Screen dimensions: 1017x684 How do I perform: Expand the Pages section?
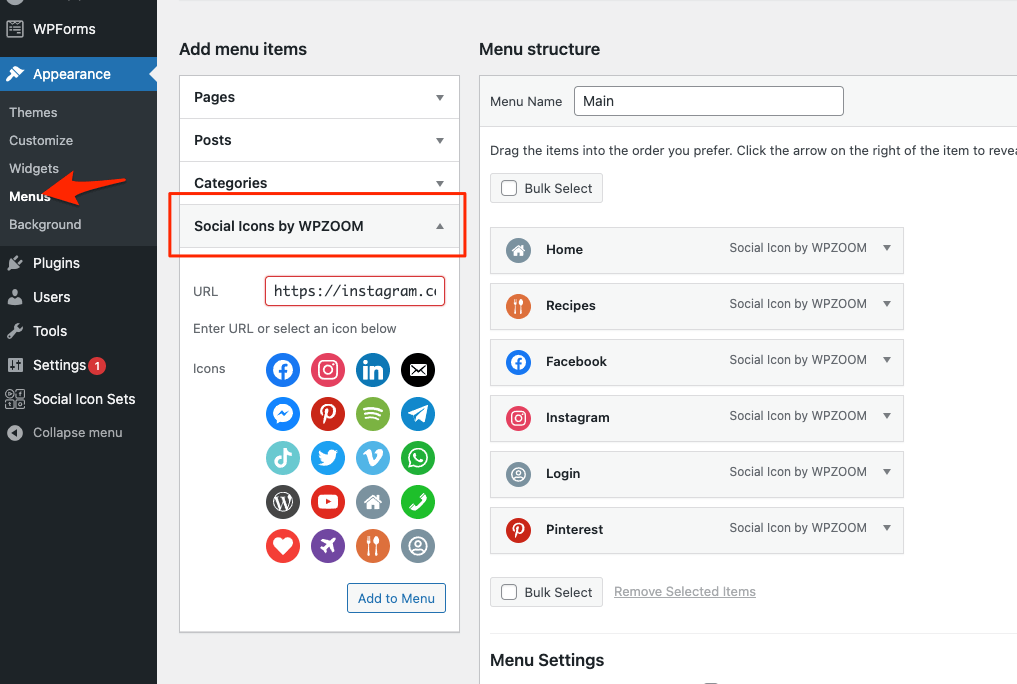[x=439, y=97]
